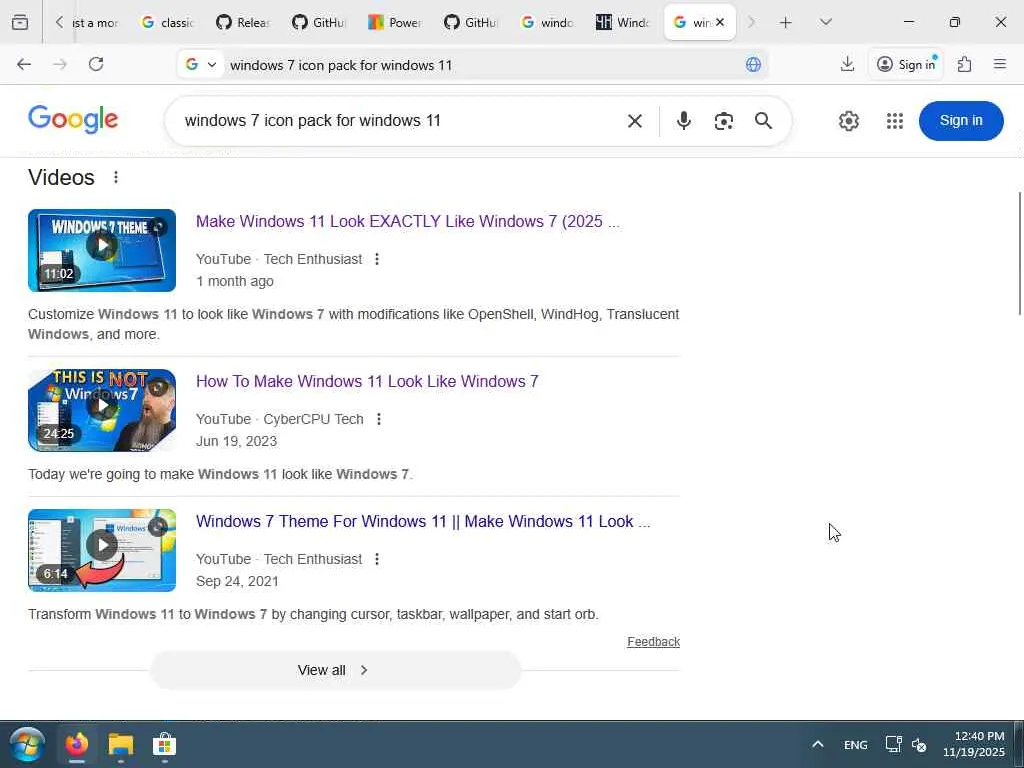Open search engine selector in address bar
The width and height of the screenshot is (1024, 768).
tap(200, 65)
